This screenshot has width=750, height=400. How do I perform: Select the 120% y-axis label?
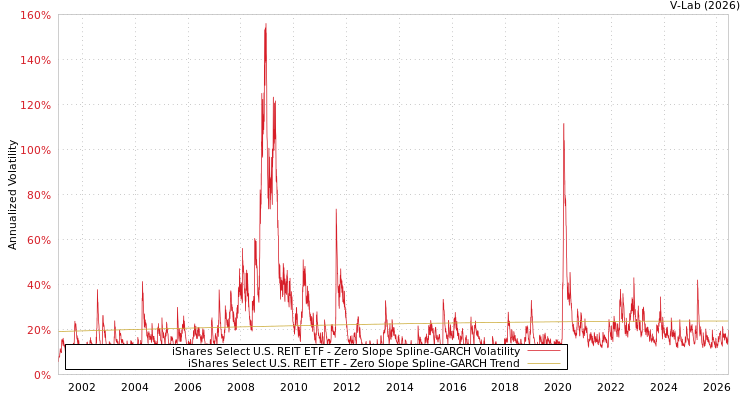[35, 105]
